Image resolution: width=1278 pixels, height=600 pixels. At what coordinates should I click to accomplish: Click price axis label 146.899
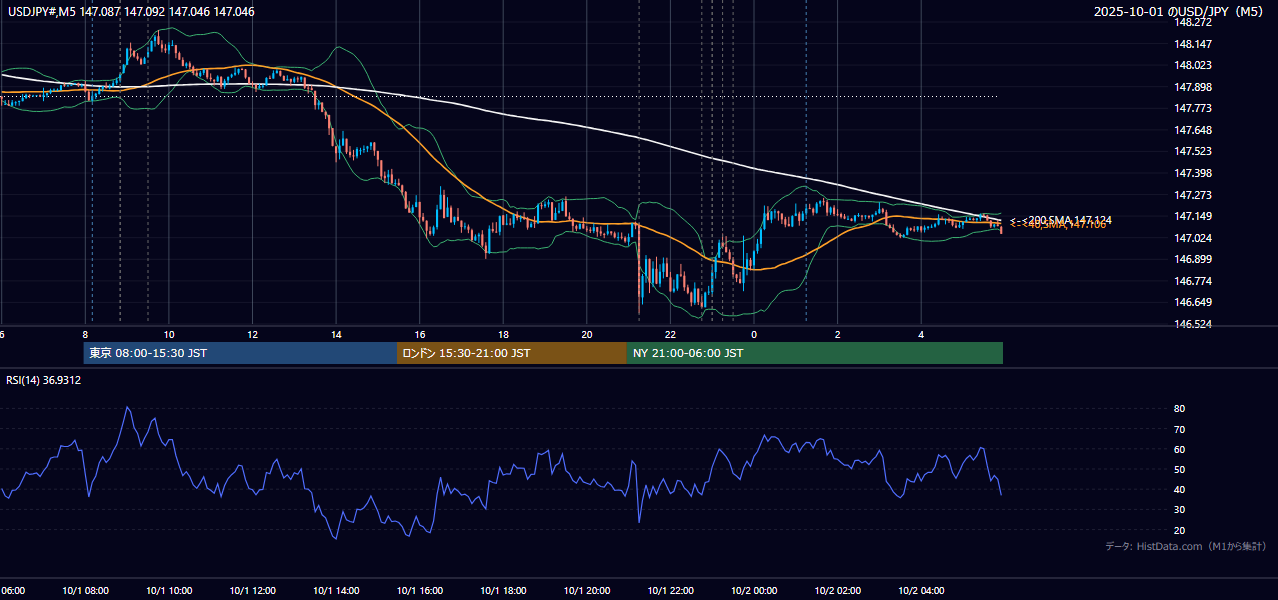1194,259
